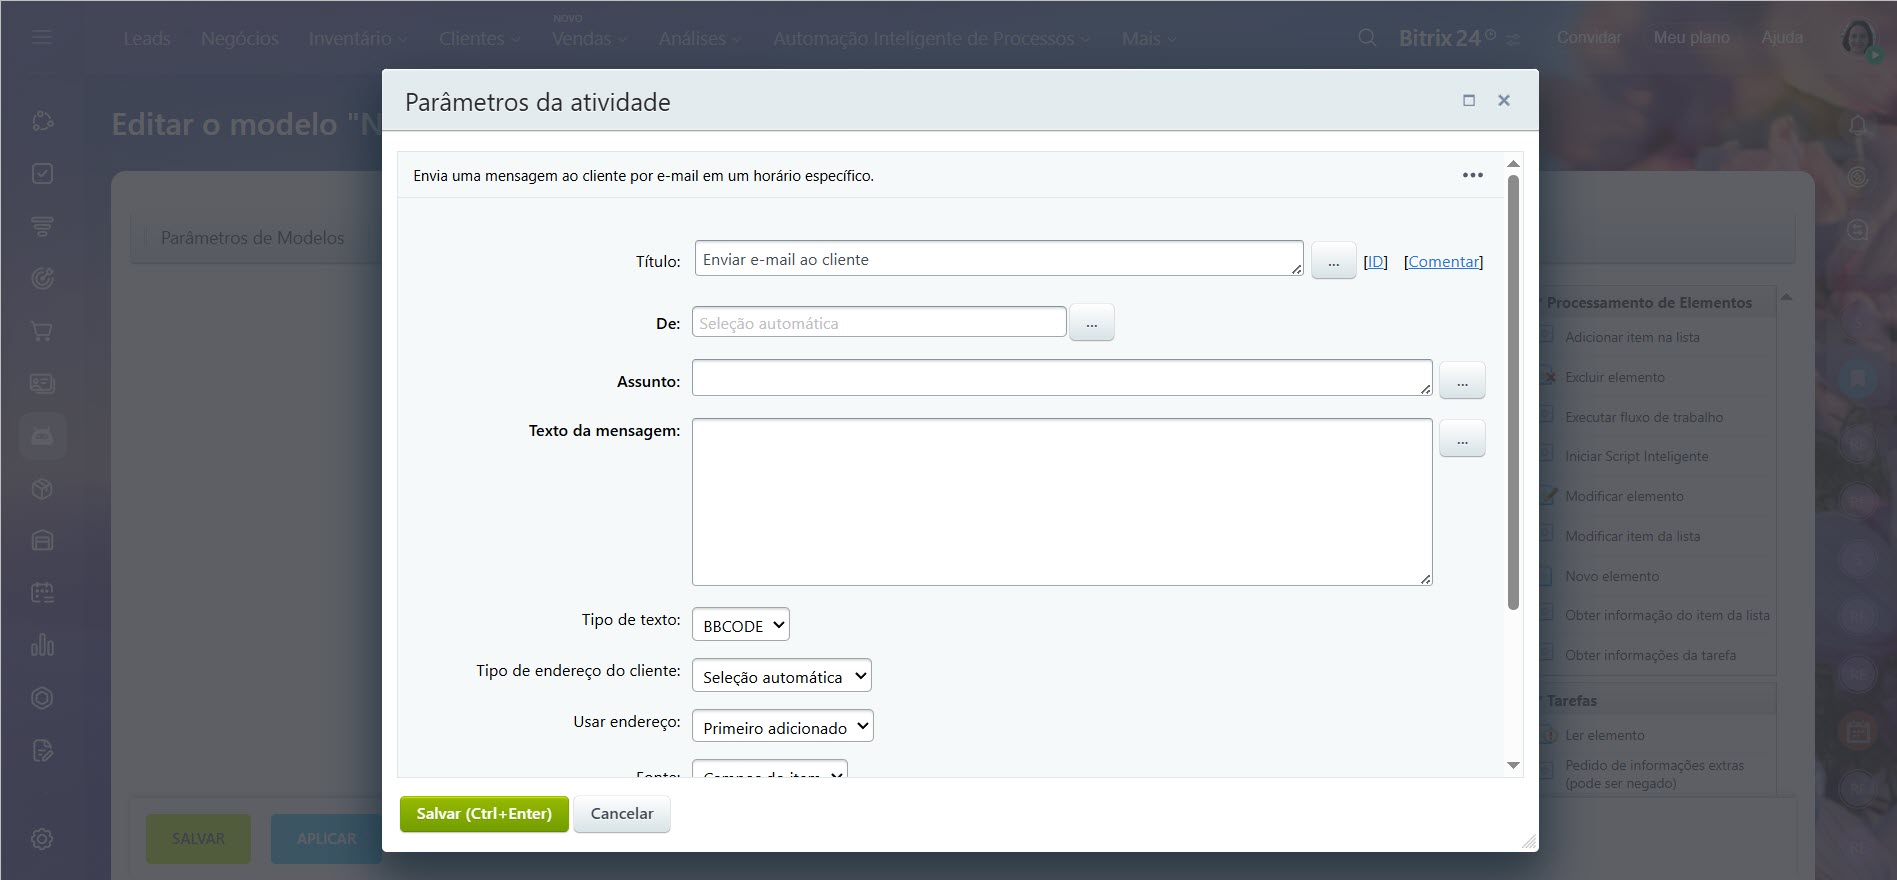Viewport: 1897px width, 880px height.
Task: Click the background SALVAR button
Action: [x=198, y=838]
